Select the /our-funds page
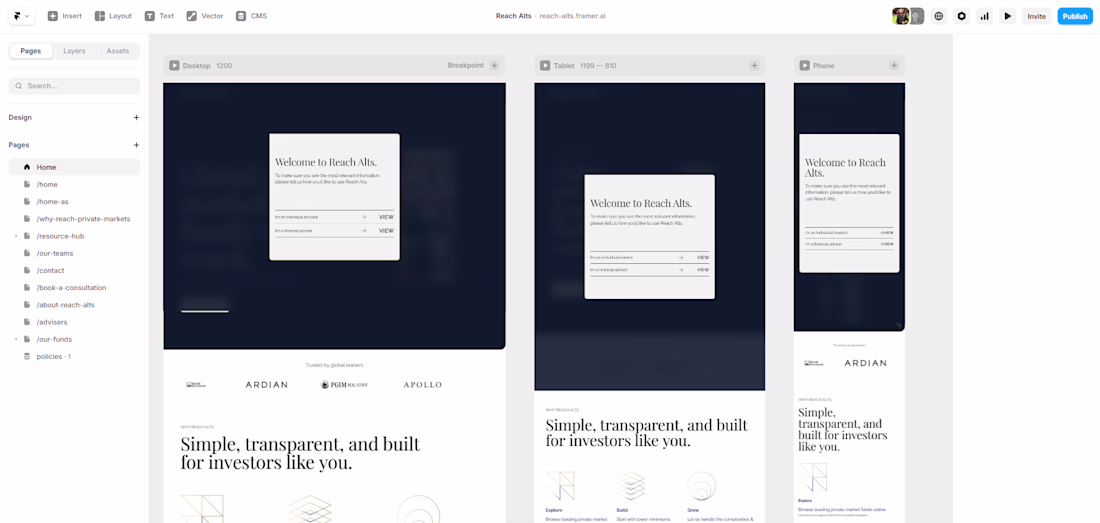Viewport: 1100px width, 523px height. (x=74, y=339)
